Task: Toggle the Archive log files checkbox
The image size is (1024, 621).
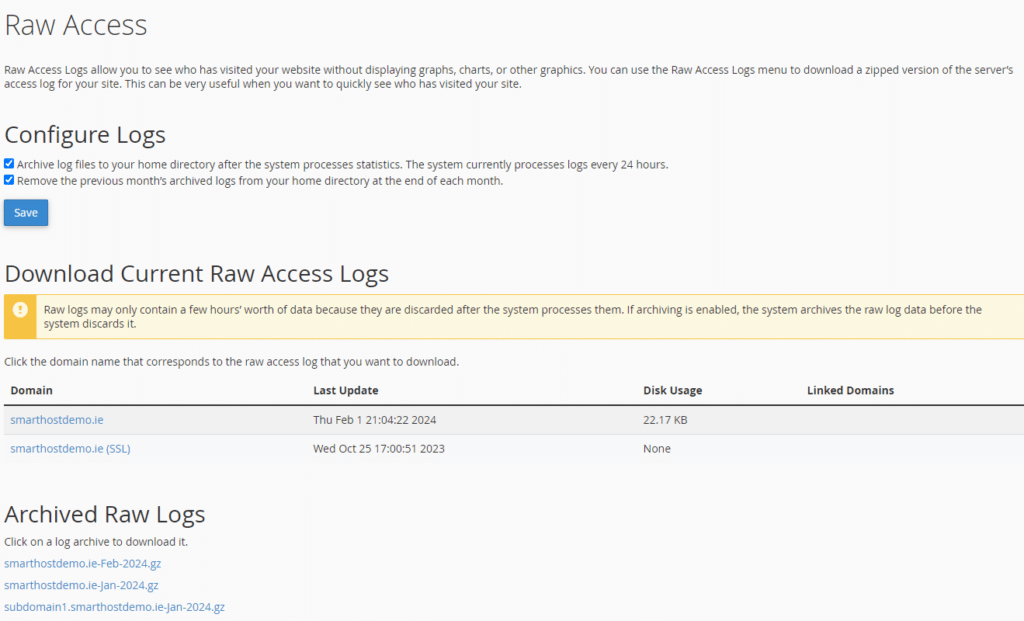Action: (9, 164)
